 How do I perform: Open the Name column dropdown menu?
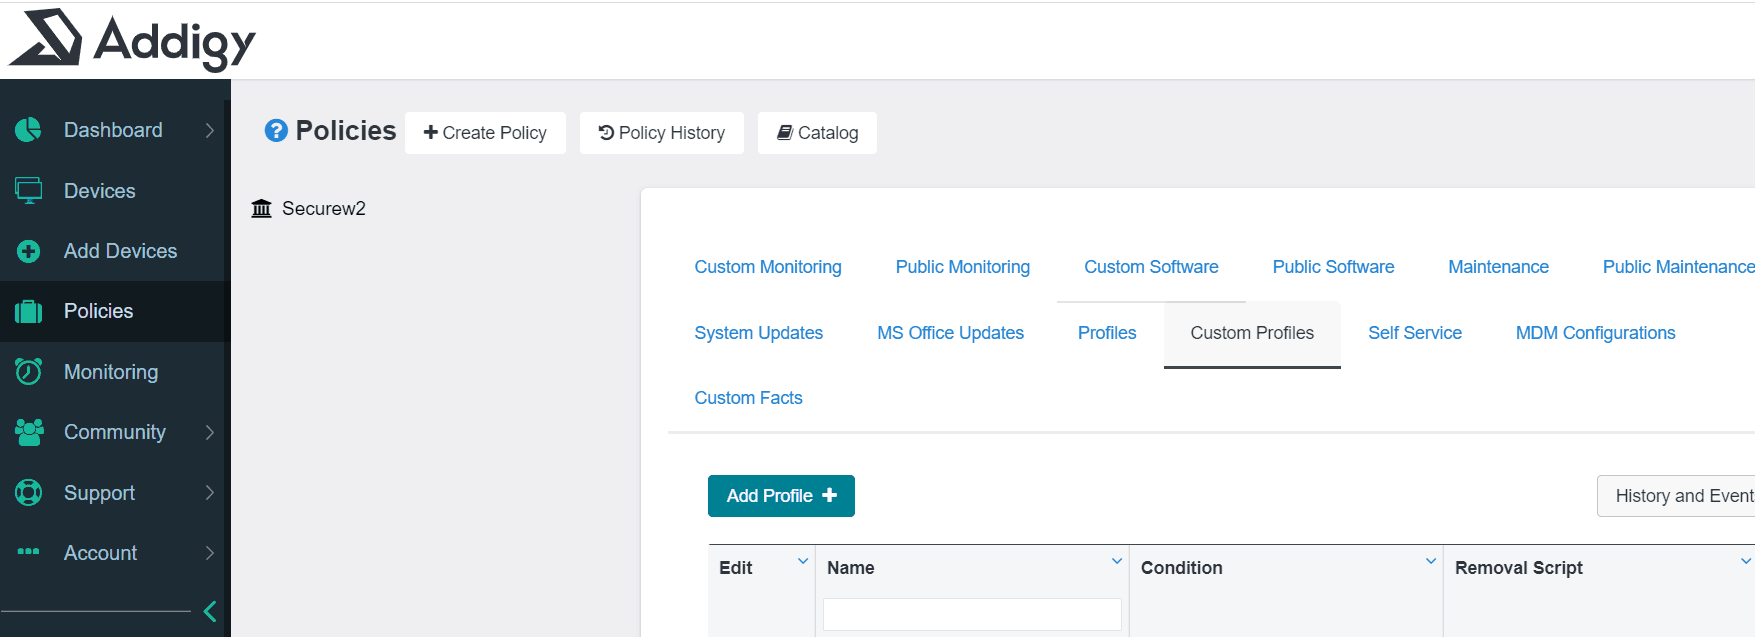pos(1117,562)
